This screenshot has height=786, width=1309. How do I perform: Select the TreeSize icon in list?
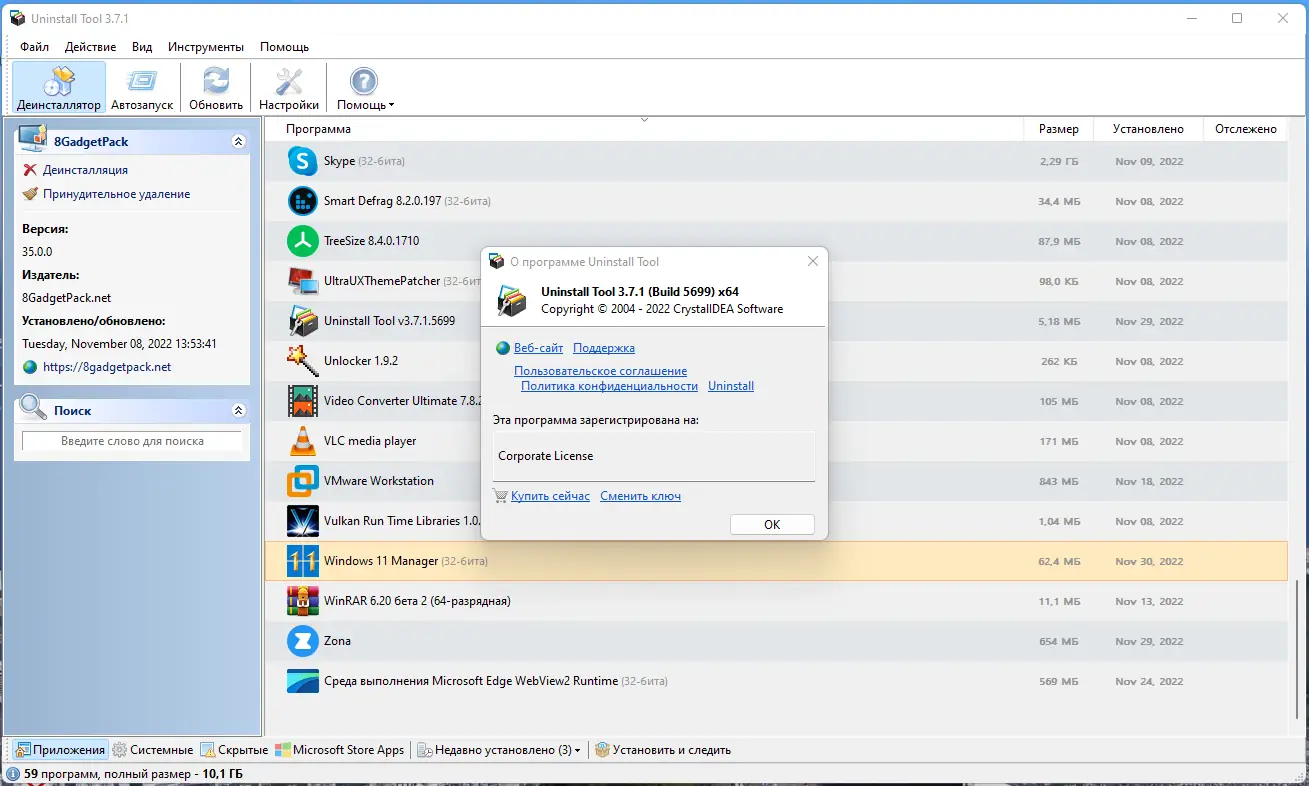[302, 241]
